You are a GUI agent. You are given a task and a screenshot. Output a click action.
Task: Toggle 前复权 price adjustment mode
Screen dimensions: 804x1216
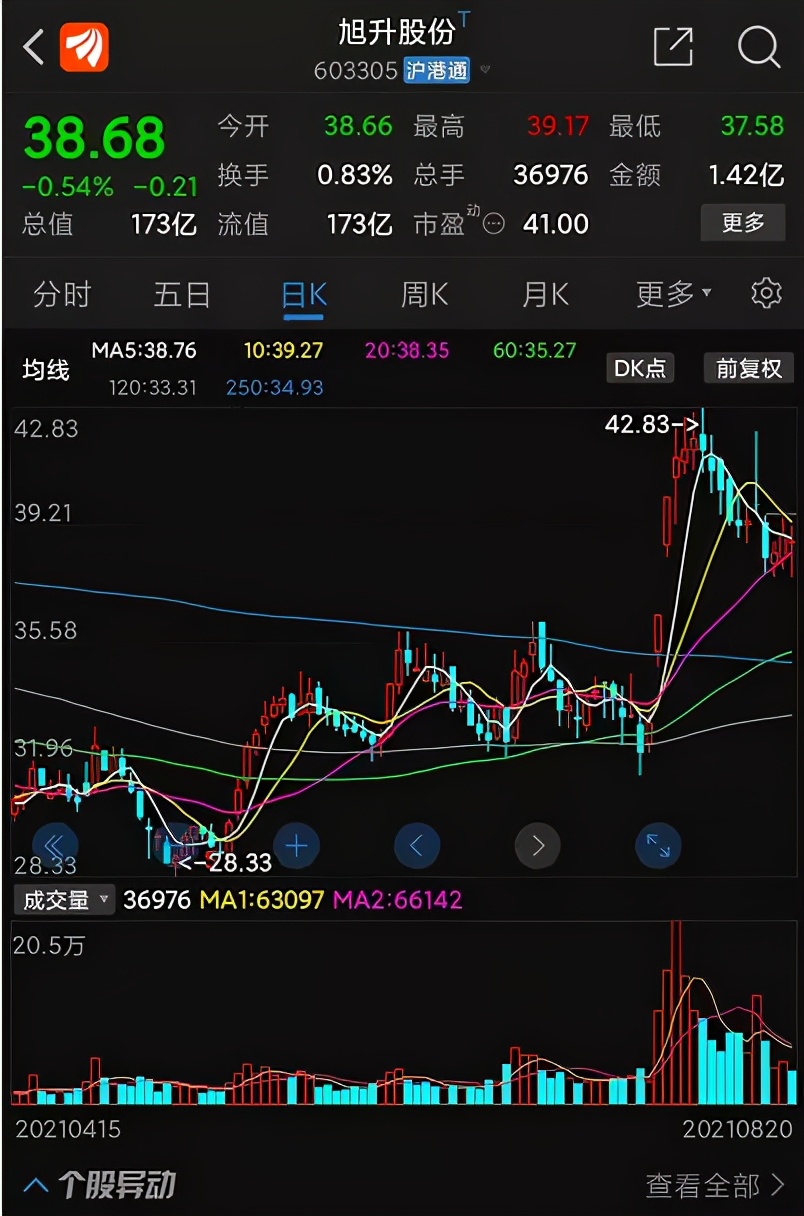click(x=748, y=368)
